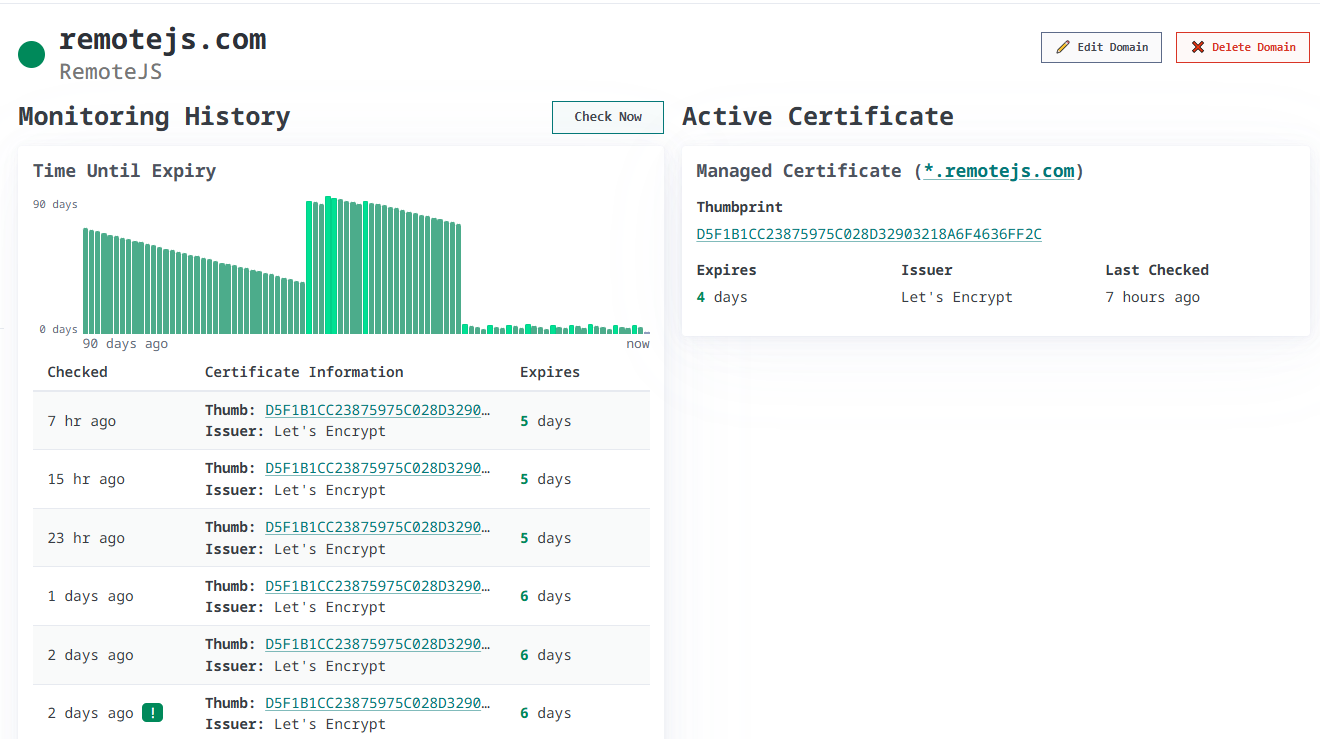The height and width of the screenshot is (739, 1320).
Task: Select the 'Checked' column header
Action: click(77, 372)
